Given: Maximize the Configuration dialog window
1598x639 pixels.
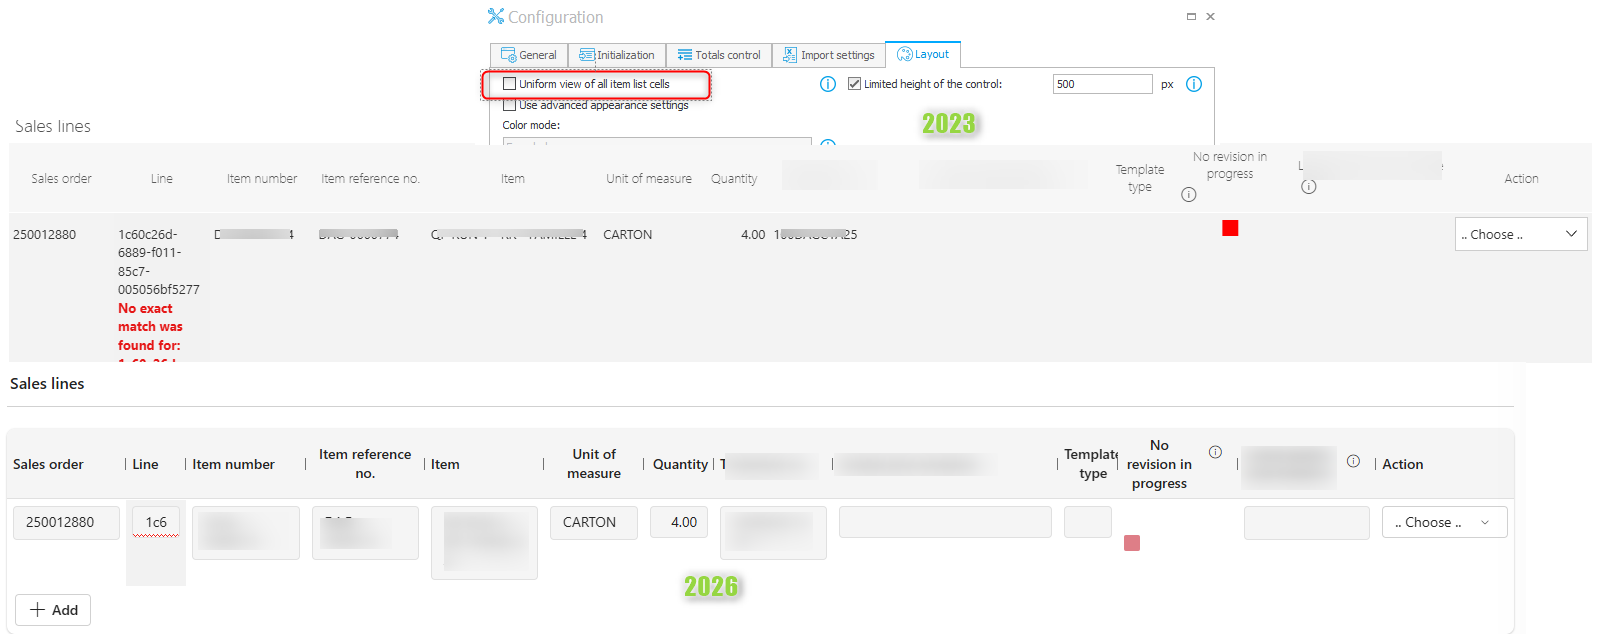Looking at the screenshot, I should pyautogui.click(x=1191, y=17).
